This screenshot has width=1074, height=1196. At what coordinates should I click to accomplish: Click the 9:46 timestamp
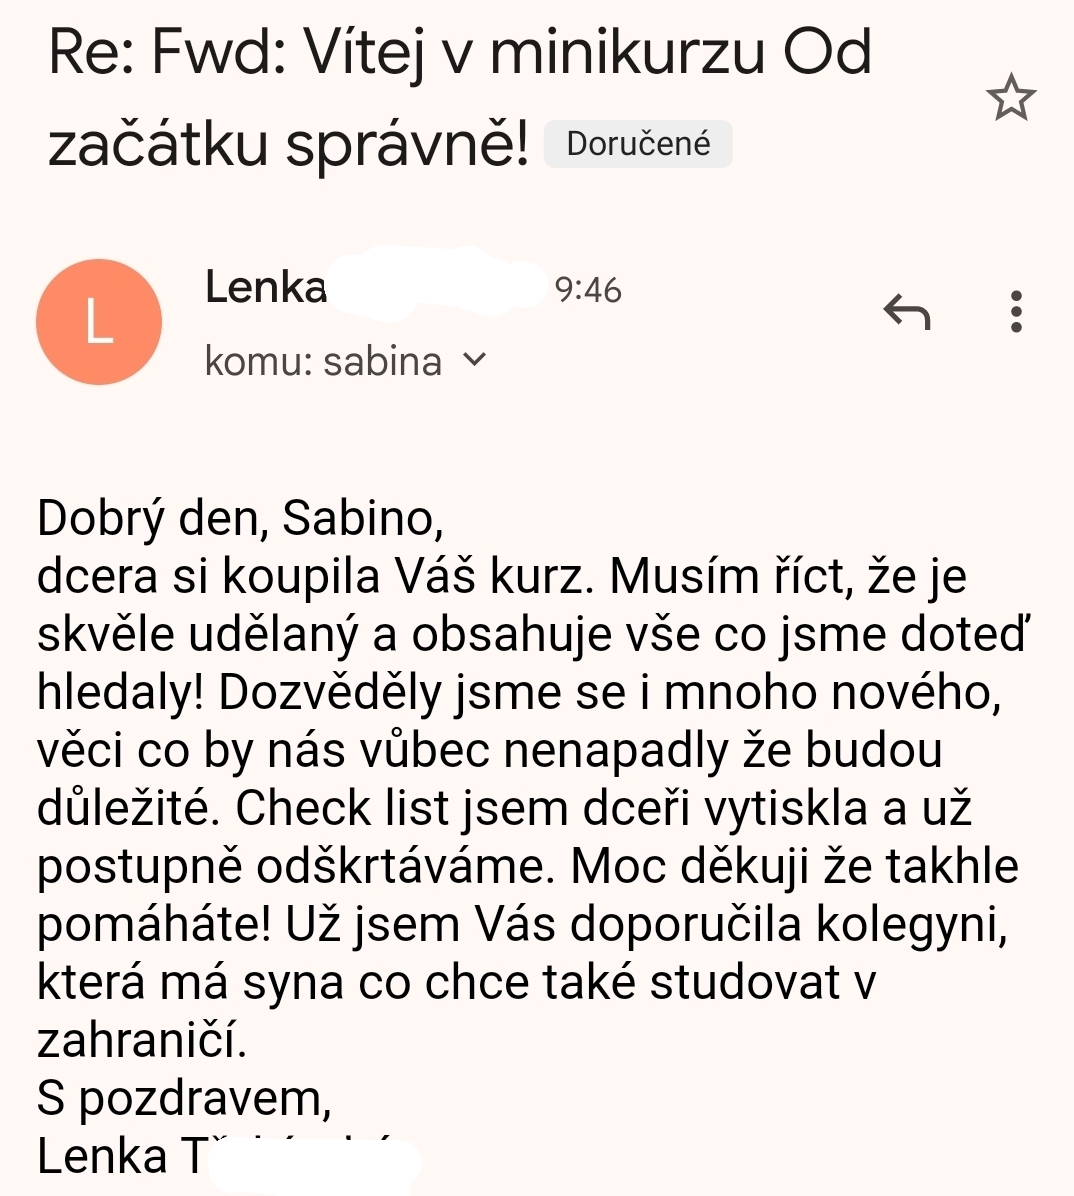[588, 290]
